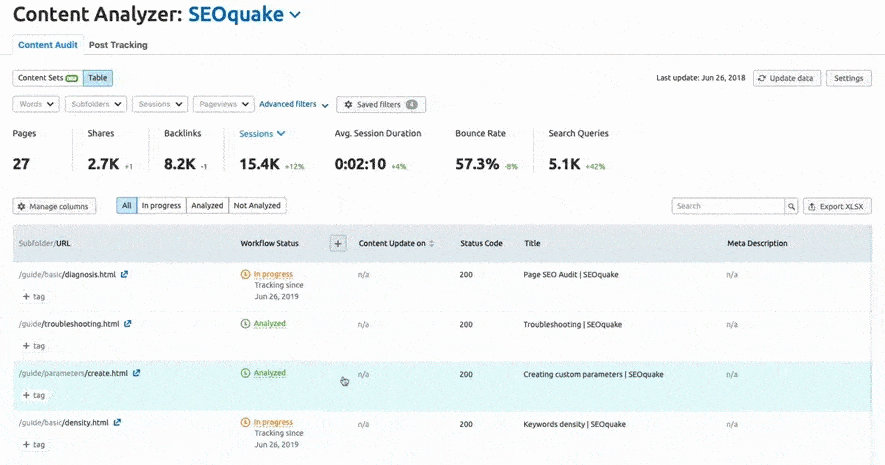Click title 'Keywords density | SEOquake'
This screenshot has width=885, height=465.
(575, 424)
